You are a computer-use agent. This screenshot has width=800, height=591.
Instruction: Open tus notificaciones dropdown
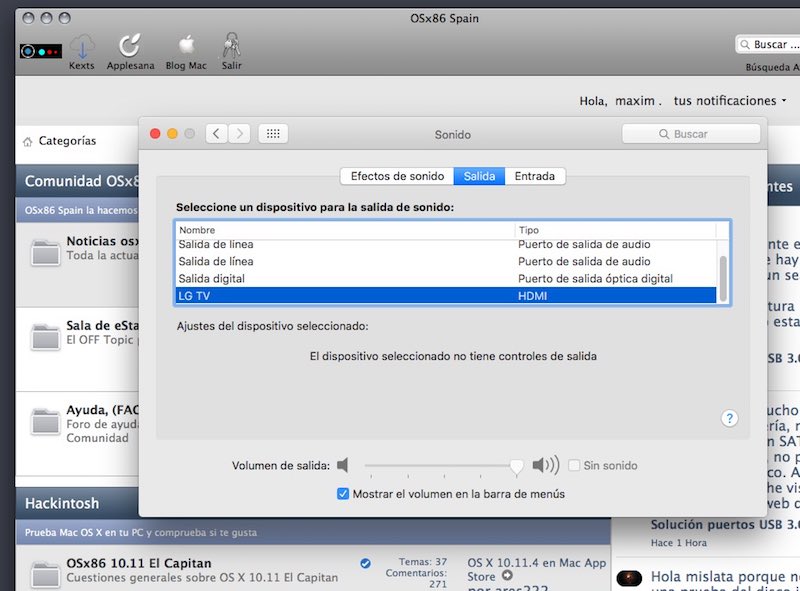click(x=730, y=101)
